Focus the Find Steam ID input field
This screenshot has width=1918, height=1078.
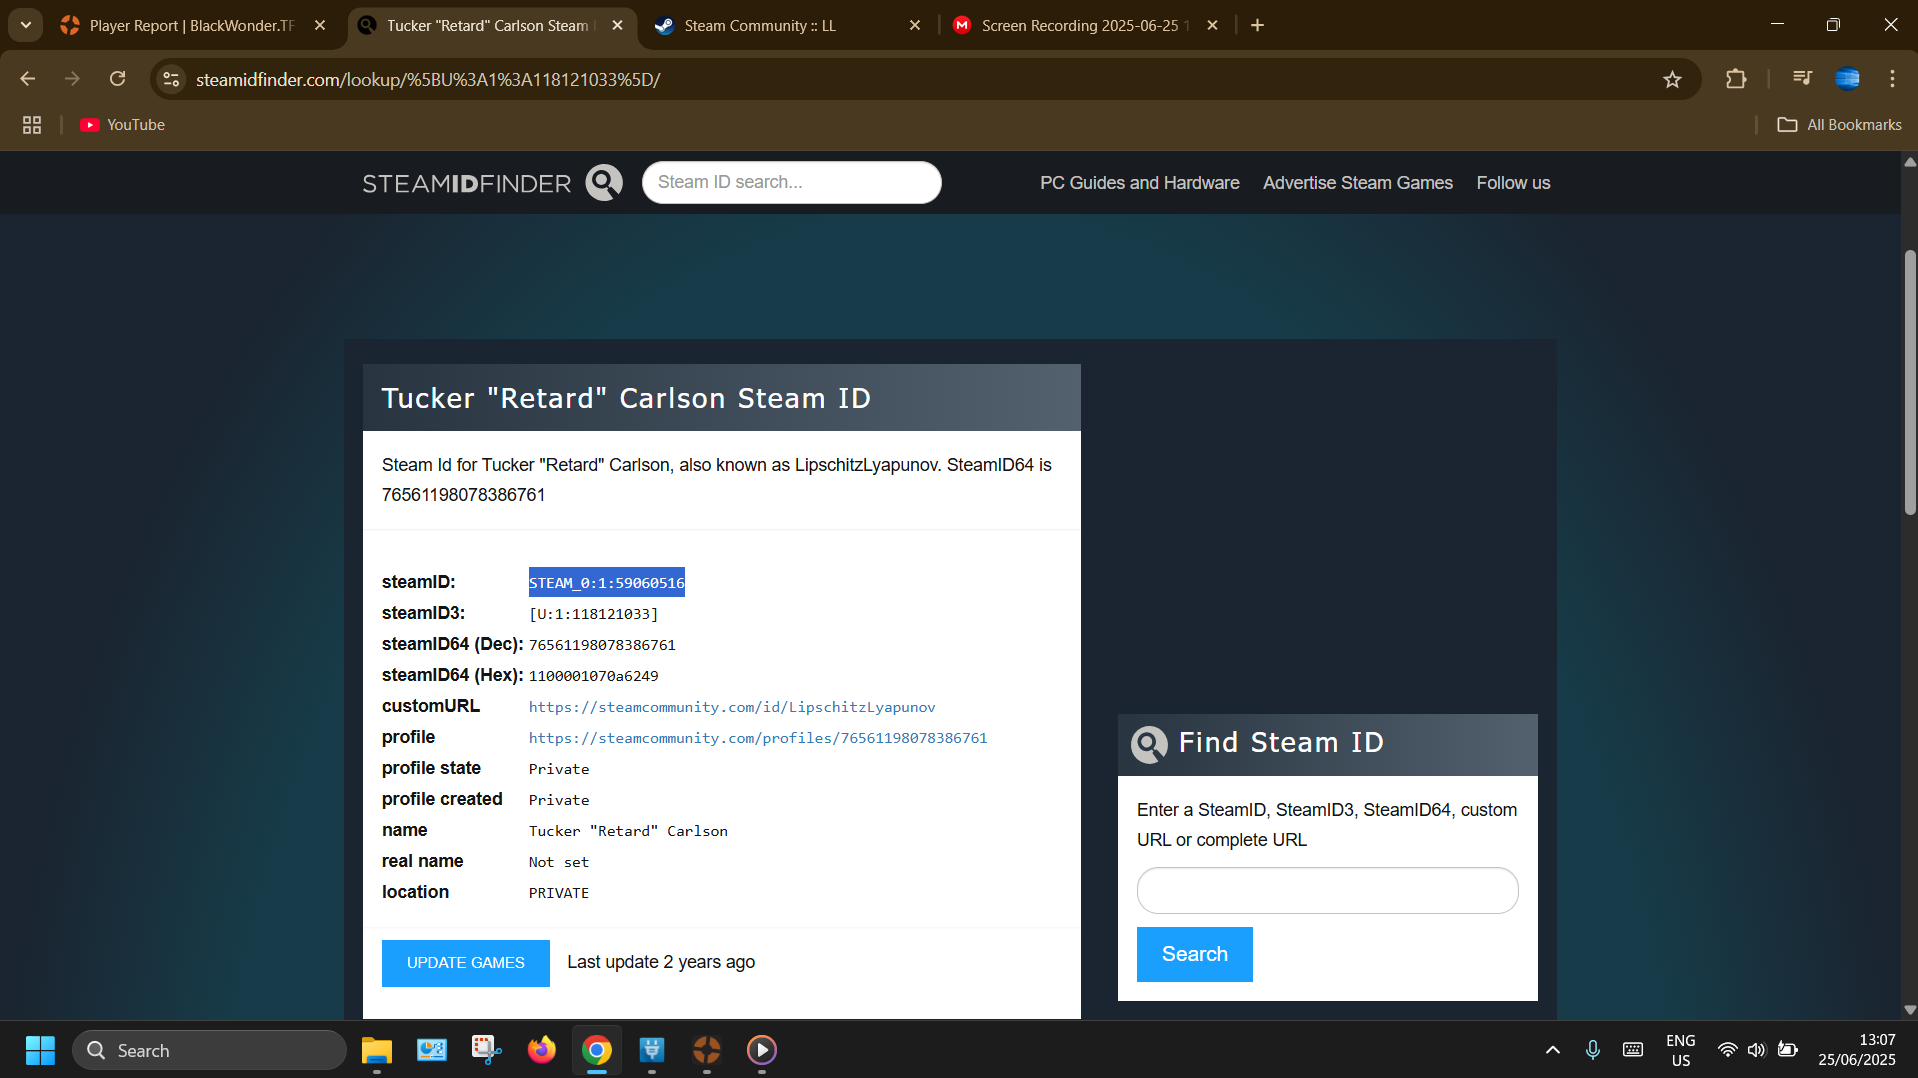point(1327,890)
